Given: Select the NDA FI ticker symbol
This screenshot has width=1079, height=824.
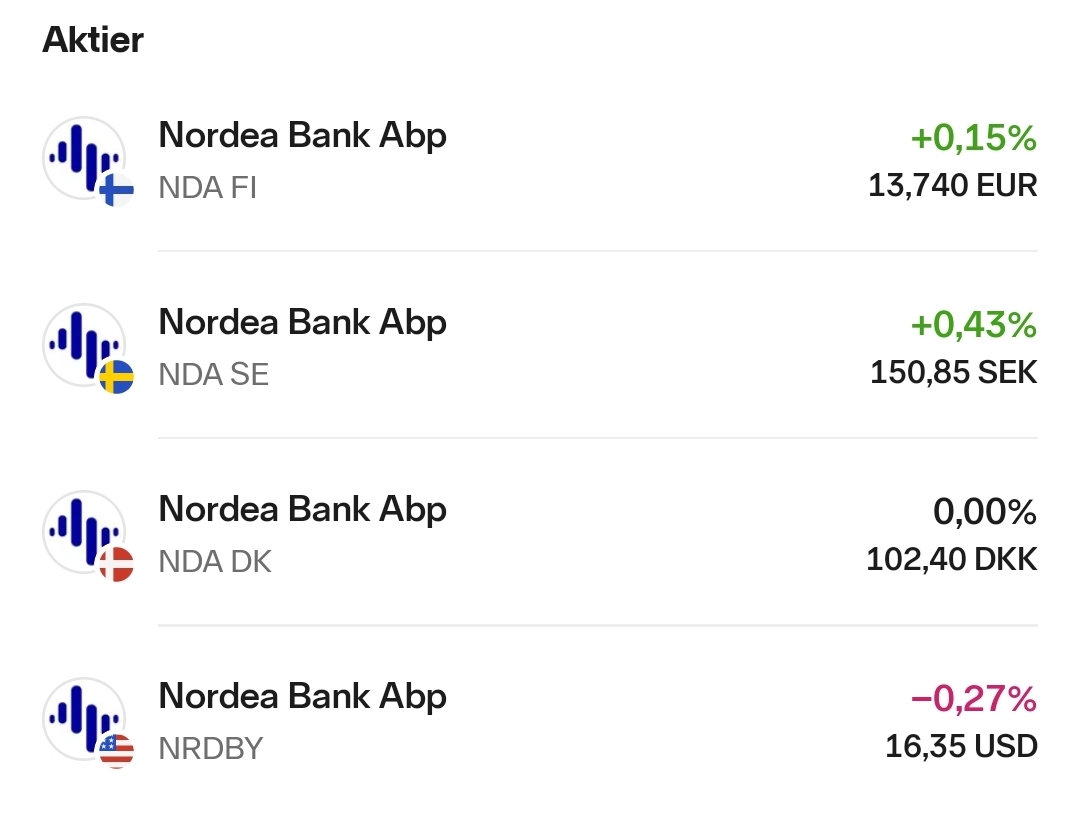Looking at the screenshot, I should pyautogui.click(x=207, y=187).
